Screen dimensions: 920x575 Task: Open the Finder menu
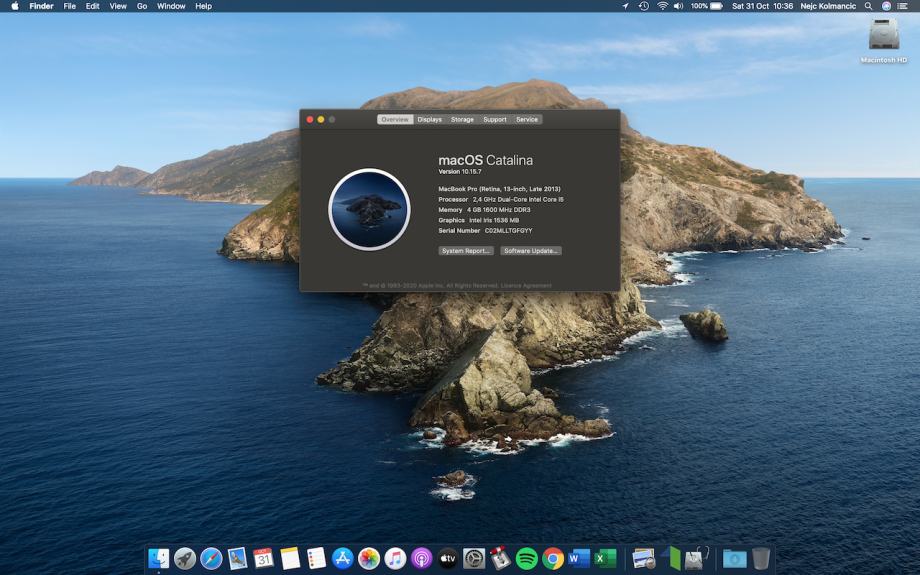(x=42, y=6)
